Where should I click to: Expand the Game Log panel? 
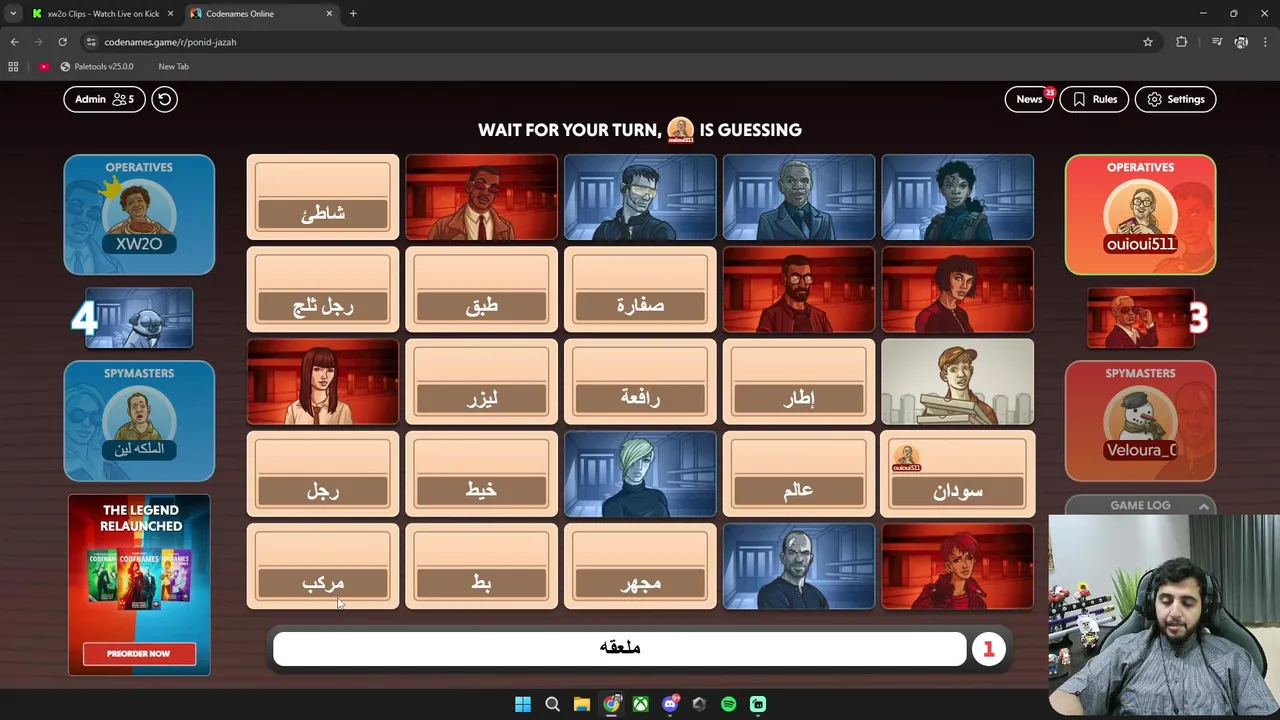(1140, 506)
